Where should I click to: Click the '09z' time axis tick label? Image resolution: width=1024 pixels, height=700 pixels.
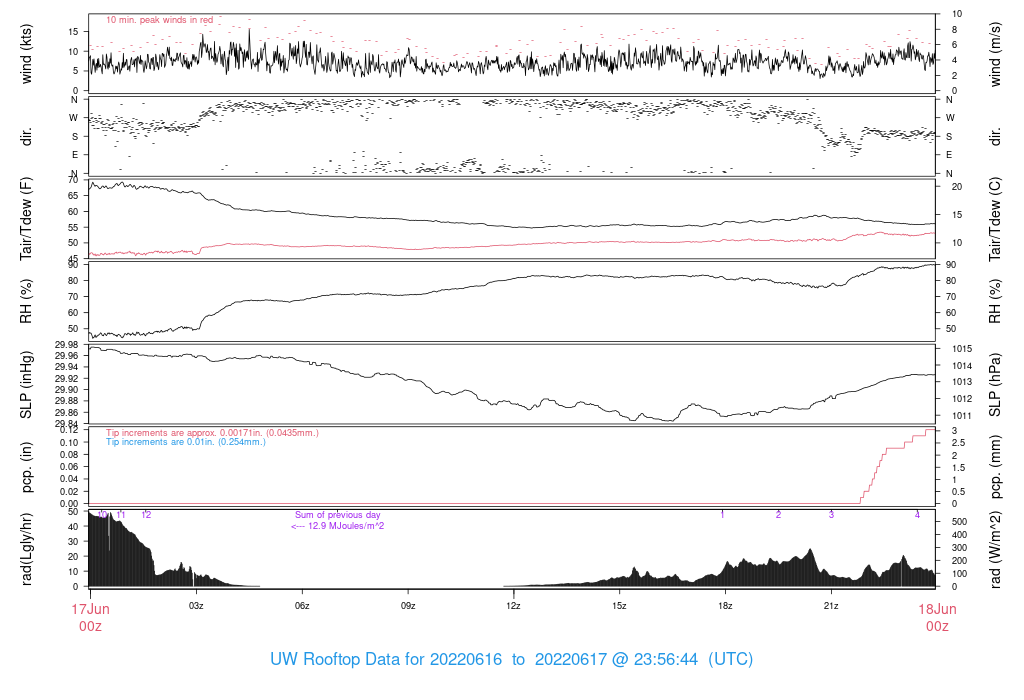(x=408, y=606)
